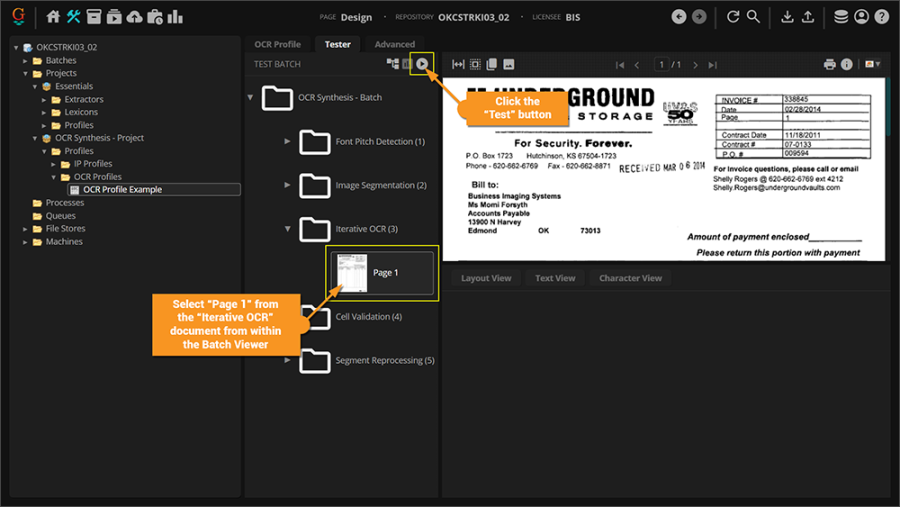The image size is (900, 507).
Task: Expand the Batches folder in tree
Action: click(x=26, y=61)
